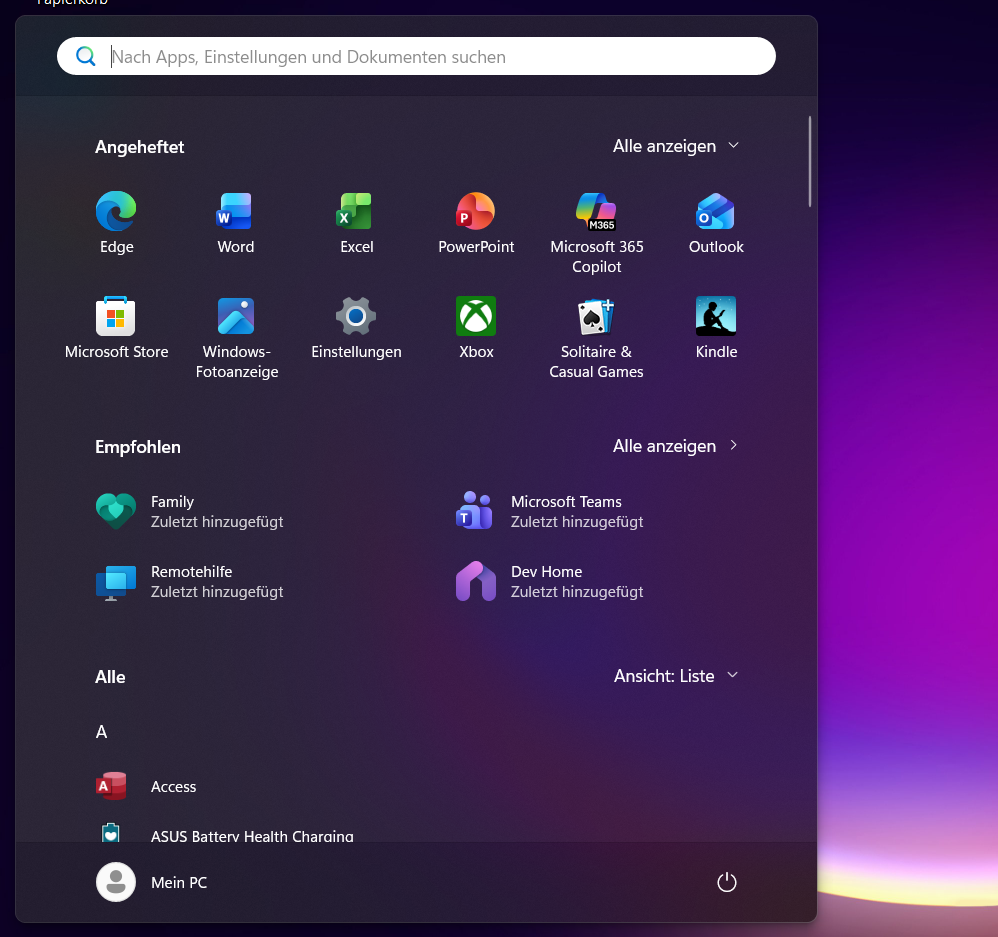Click the power button icon
This screenshot has height=937, width=998.
coord(726,882)
